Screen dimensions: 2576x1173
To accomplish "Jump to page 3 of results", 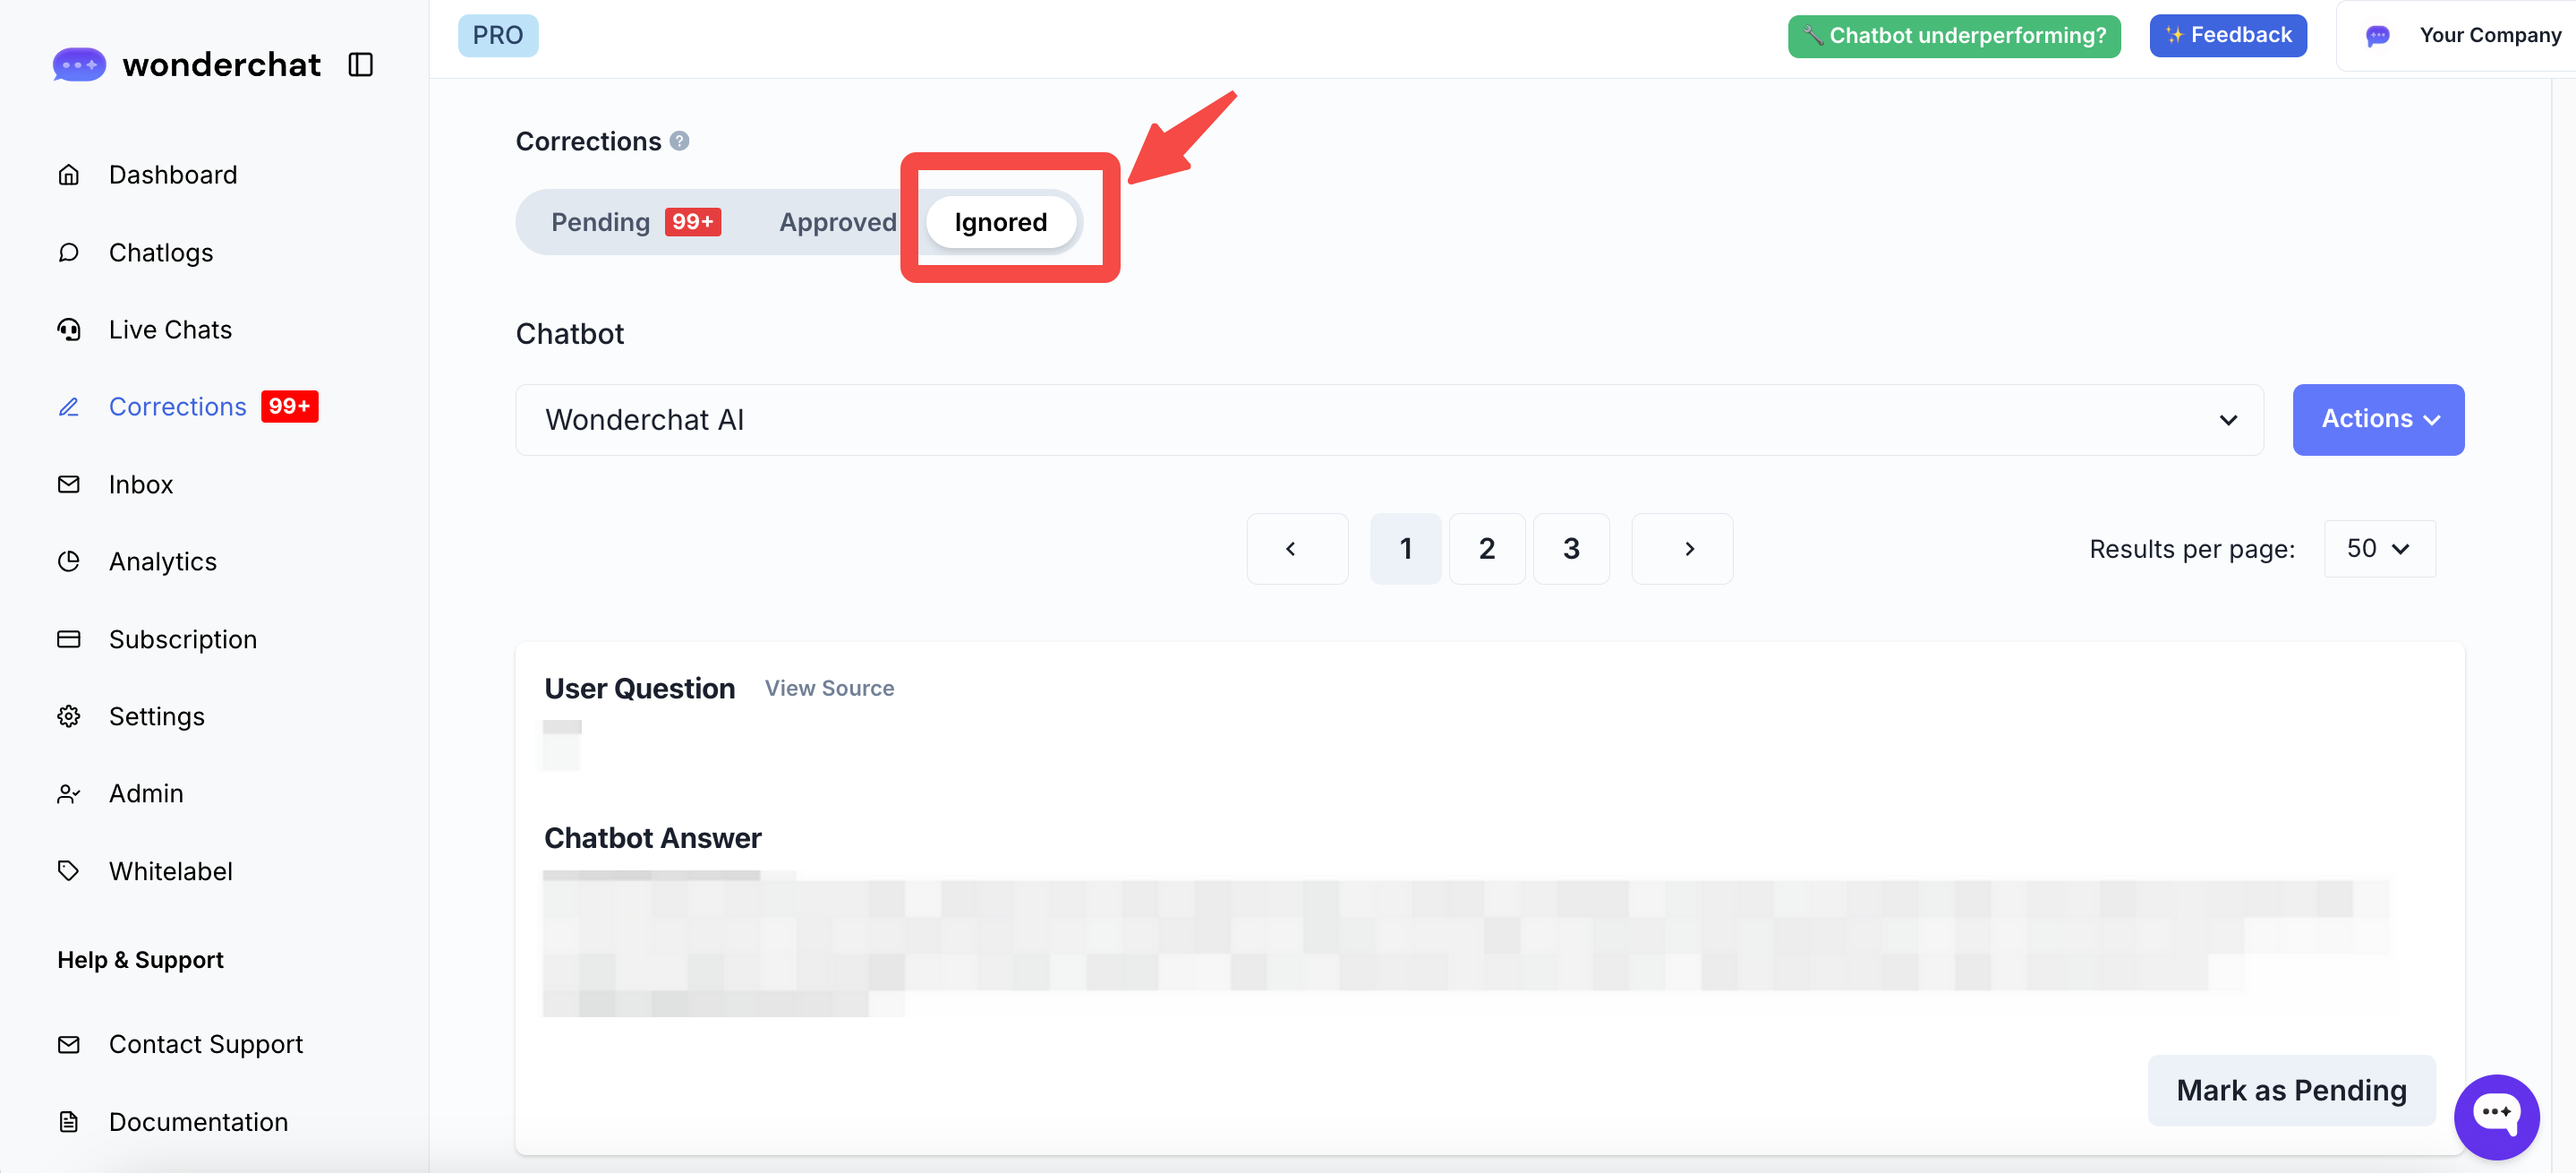I will (x=1571, y=549).
